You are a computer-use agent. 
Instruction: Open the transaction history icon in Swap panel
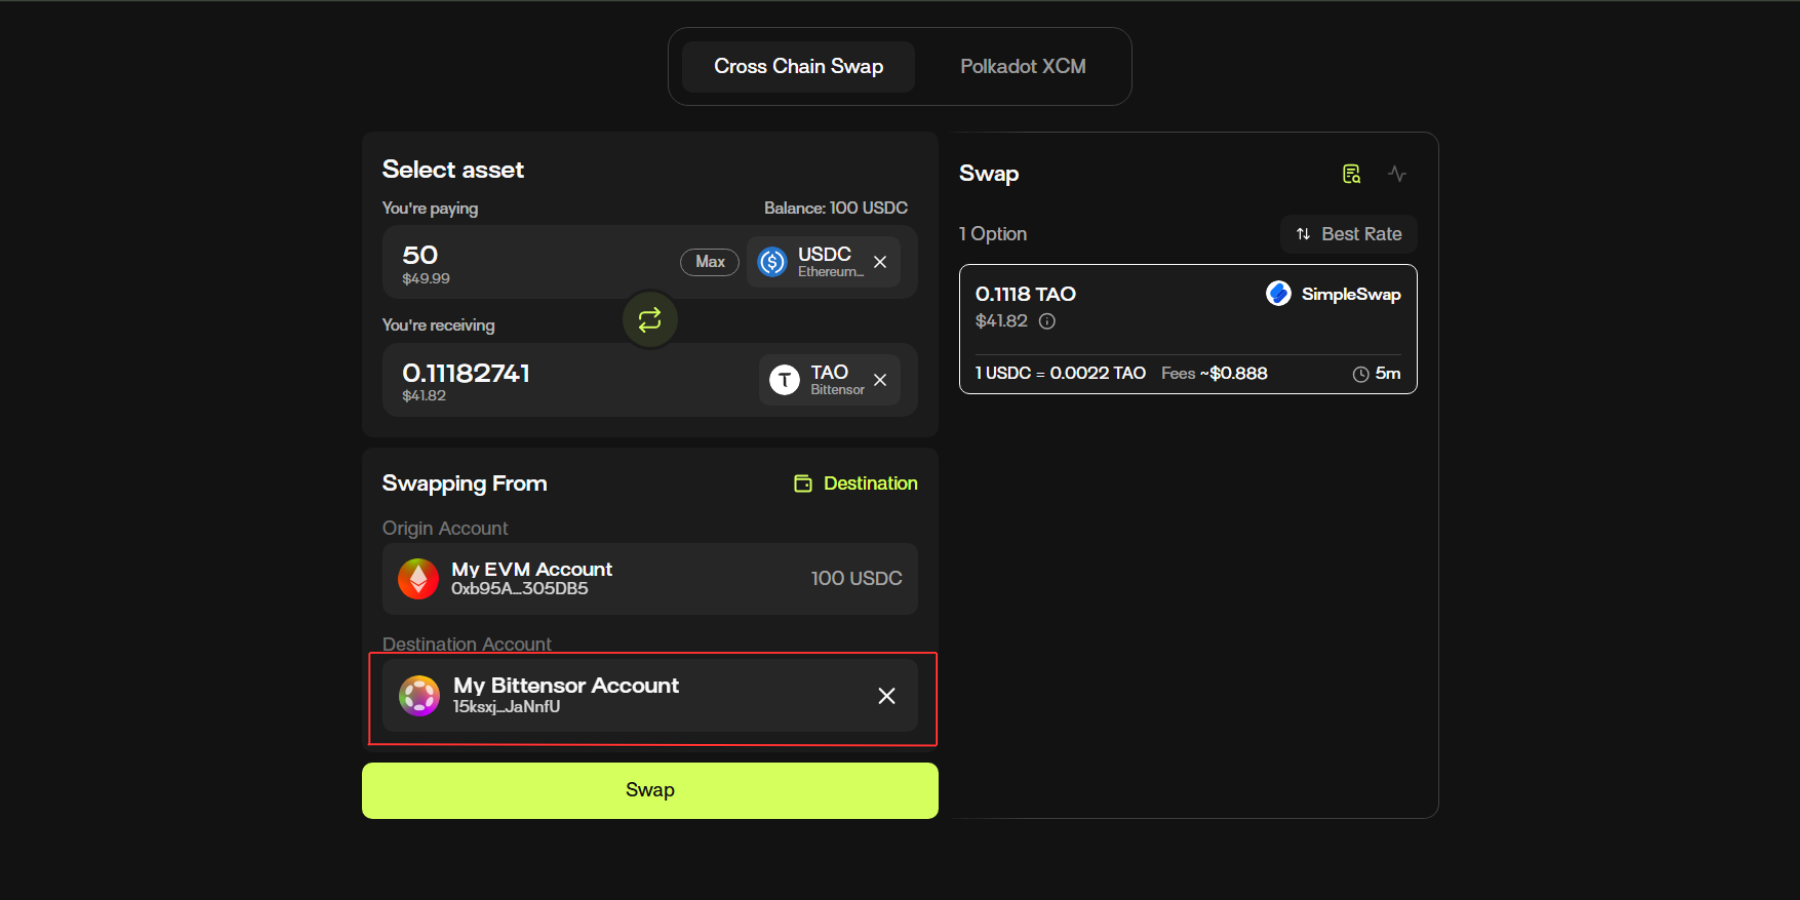pos(1351,174)
